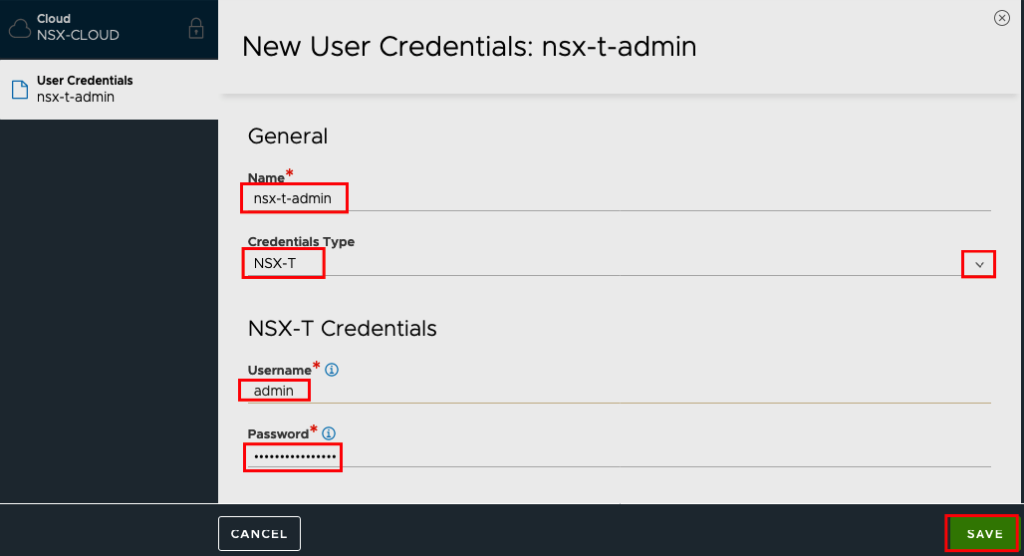Image resolution: width=1024 pixels, height=556 pixels.
Task: Click the document icon for User Credentials
Action: (20, 90)
